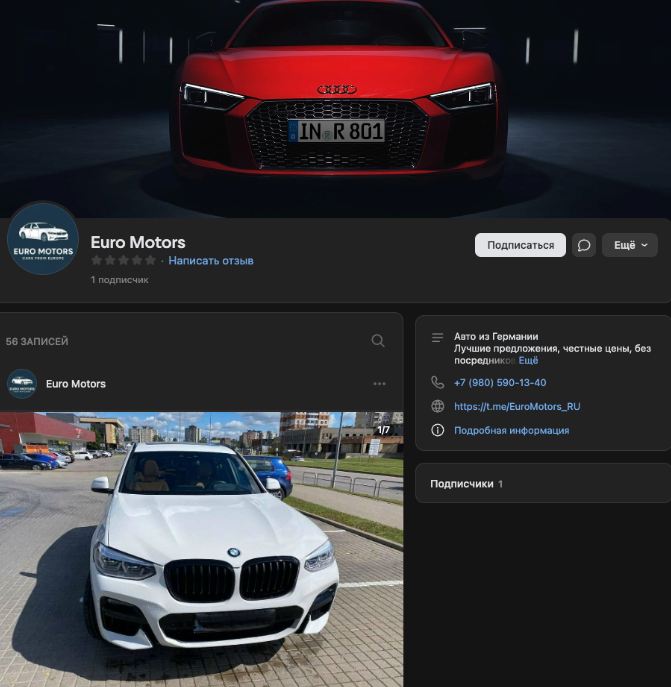The width and height of the screenshot is (671, 687).
Task: Click the globe icon beside the Telegram link
Action: pos(437,406)
